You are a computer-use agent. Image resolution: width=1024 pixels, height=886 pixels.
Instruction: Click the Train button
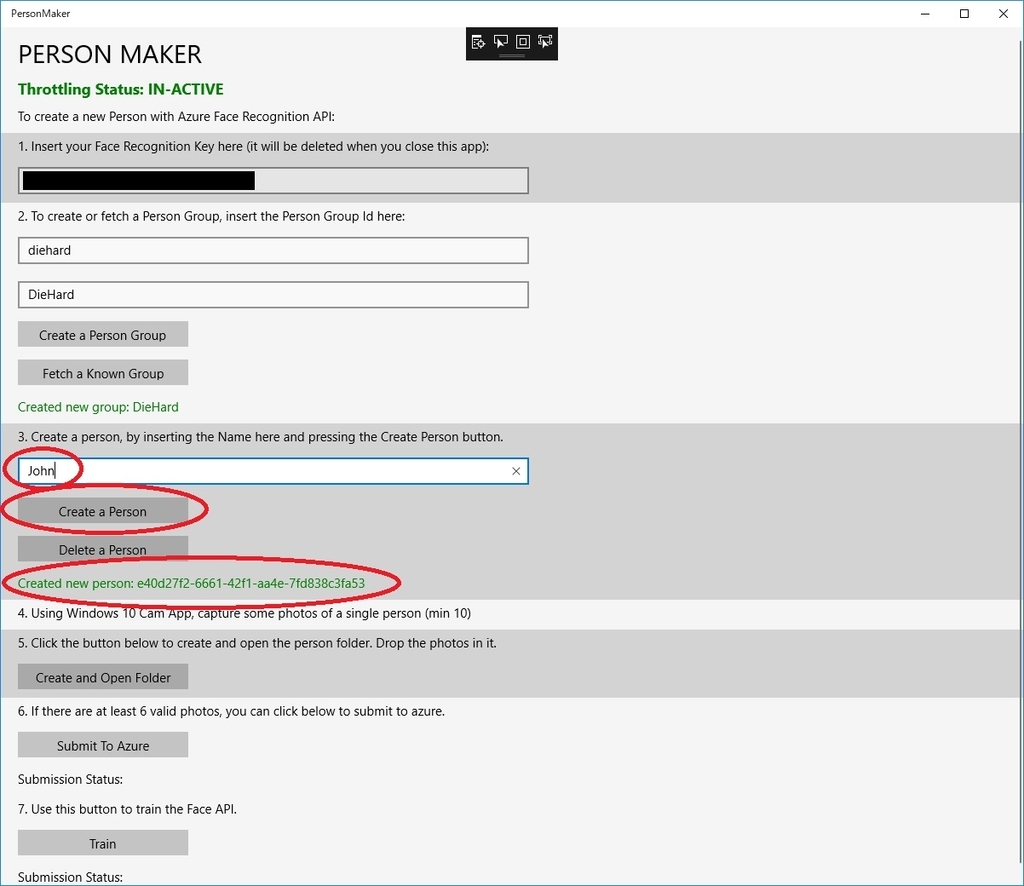coord(103,843)
